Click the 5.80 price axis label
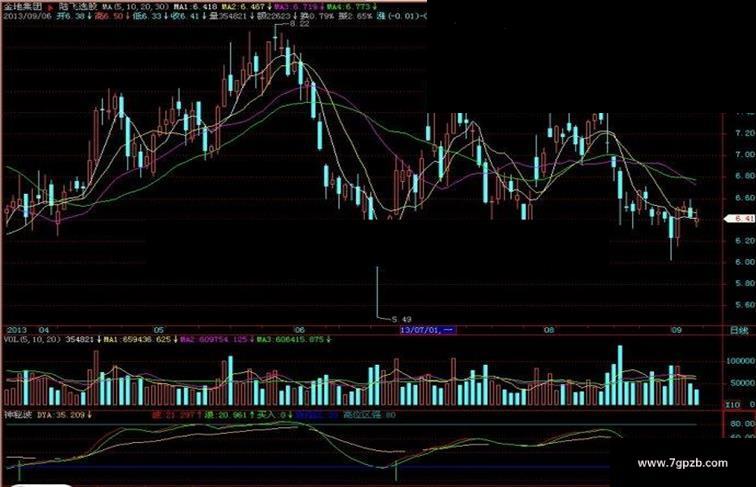The height and width of the screenshot is (487, 756). 745,283
